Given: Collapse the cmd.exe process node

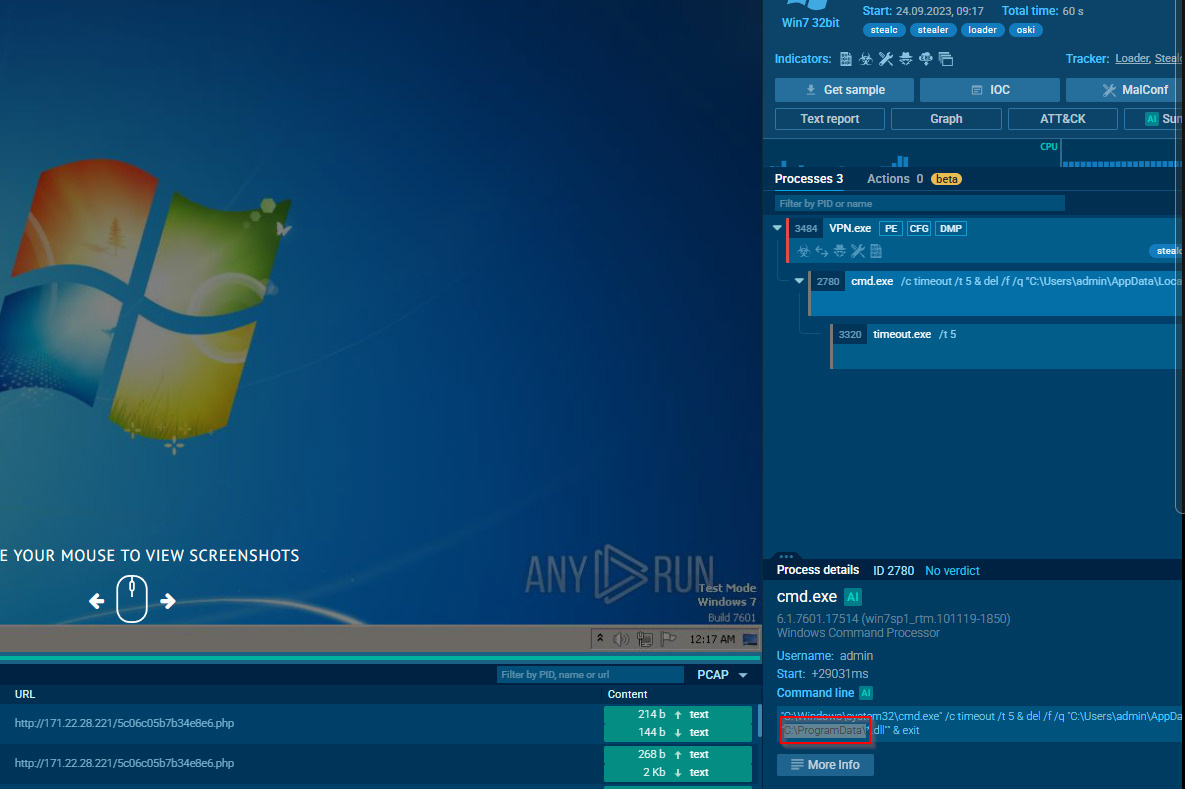Looking at the screenshot, I should [799, 281].
